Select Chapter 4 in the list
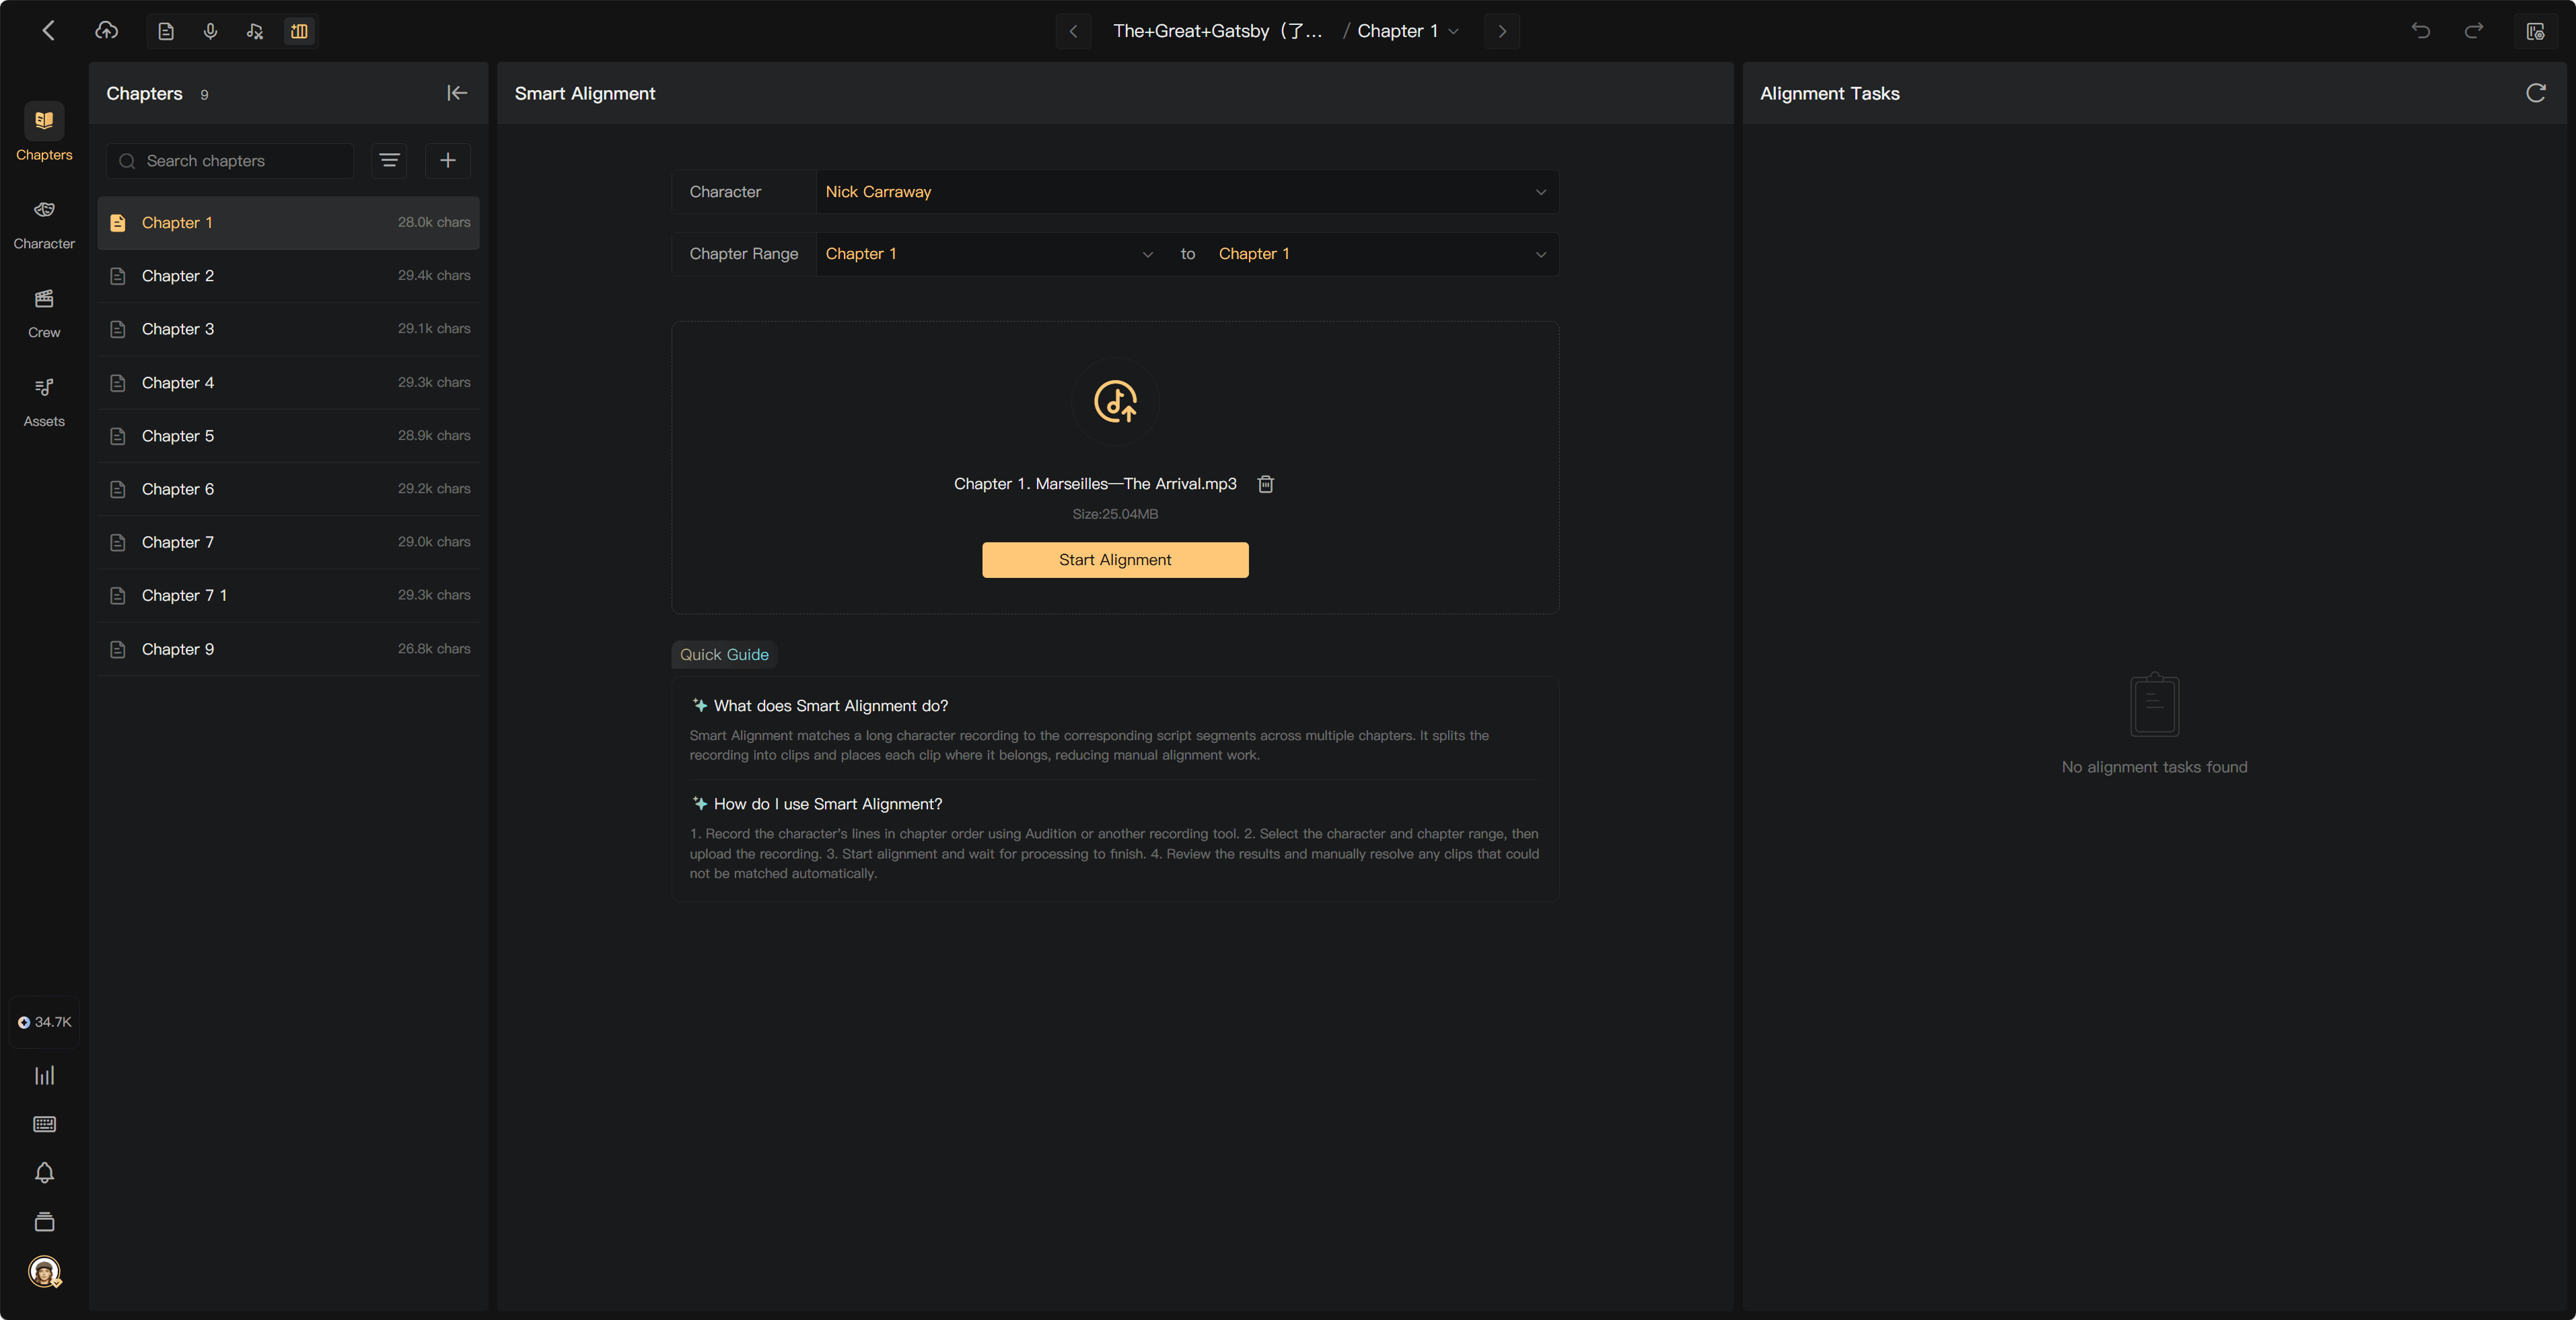 (289, 383)
